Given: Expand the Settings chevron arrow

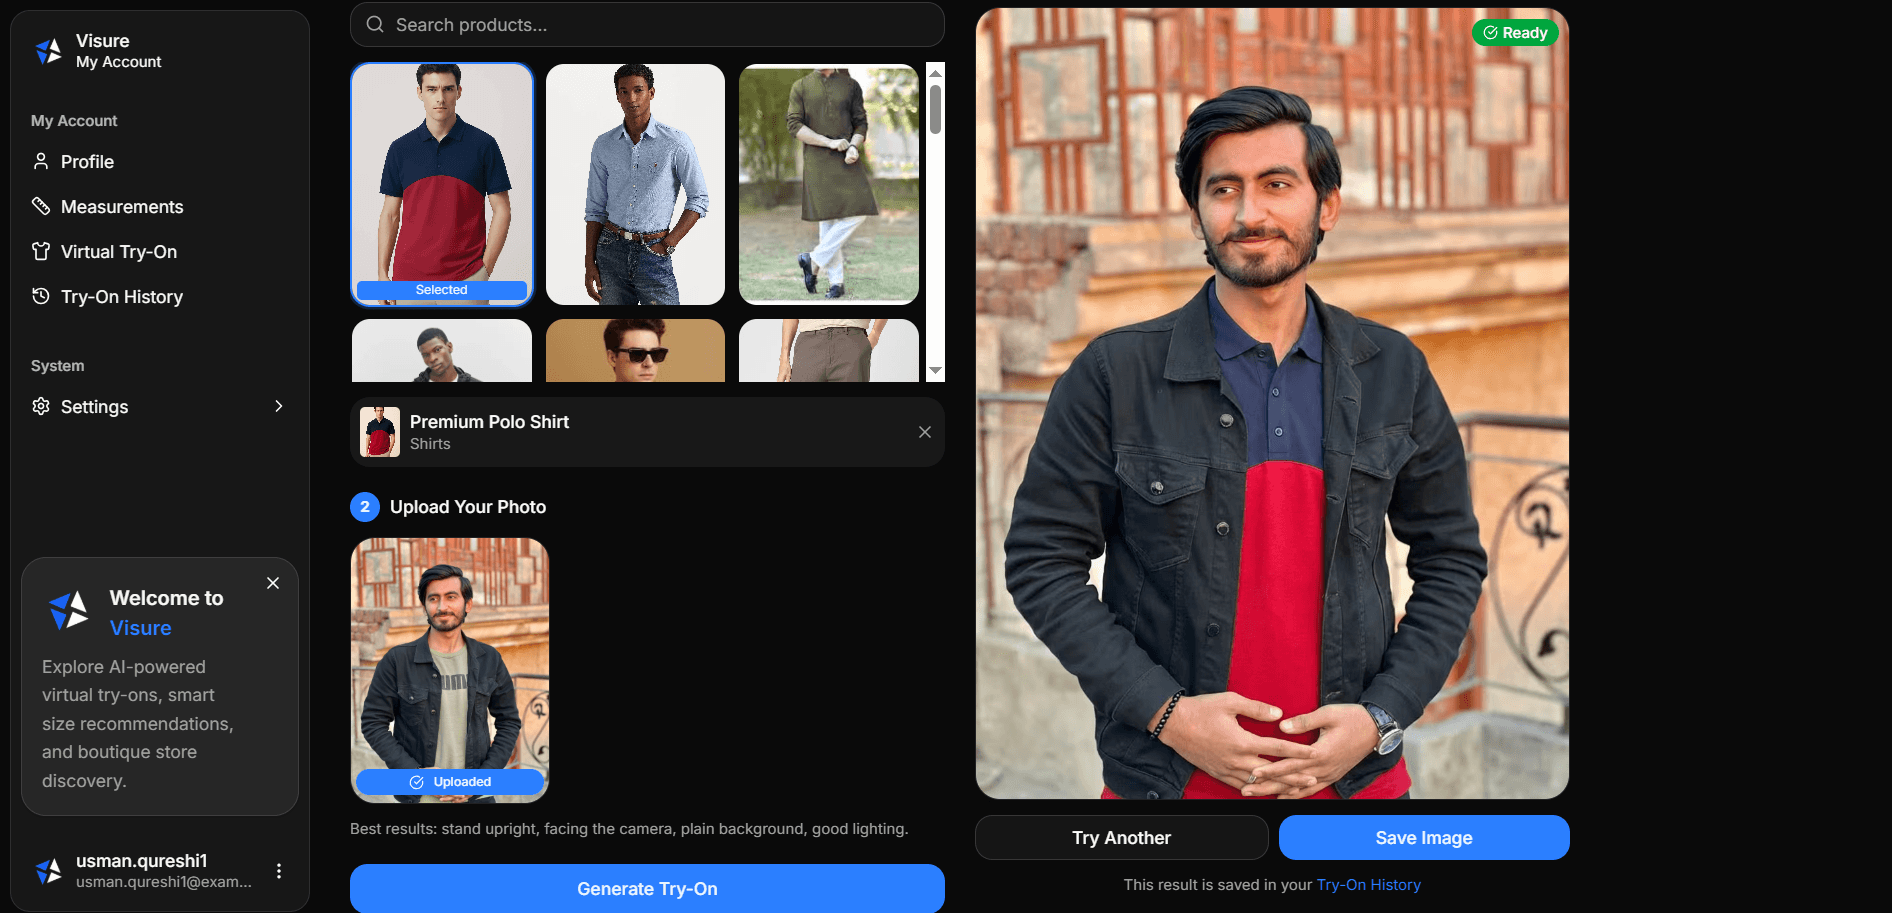Looking at the screenshot, I should click(279, 406).
